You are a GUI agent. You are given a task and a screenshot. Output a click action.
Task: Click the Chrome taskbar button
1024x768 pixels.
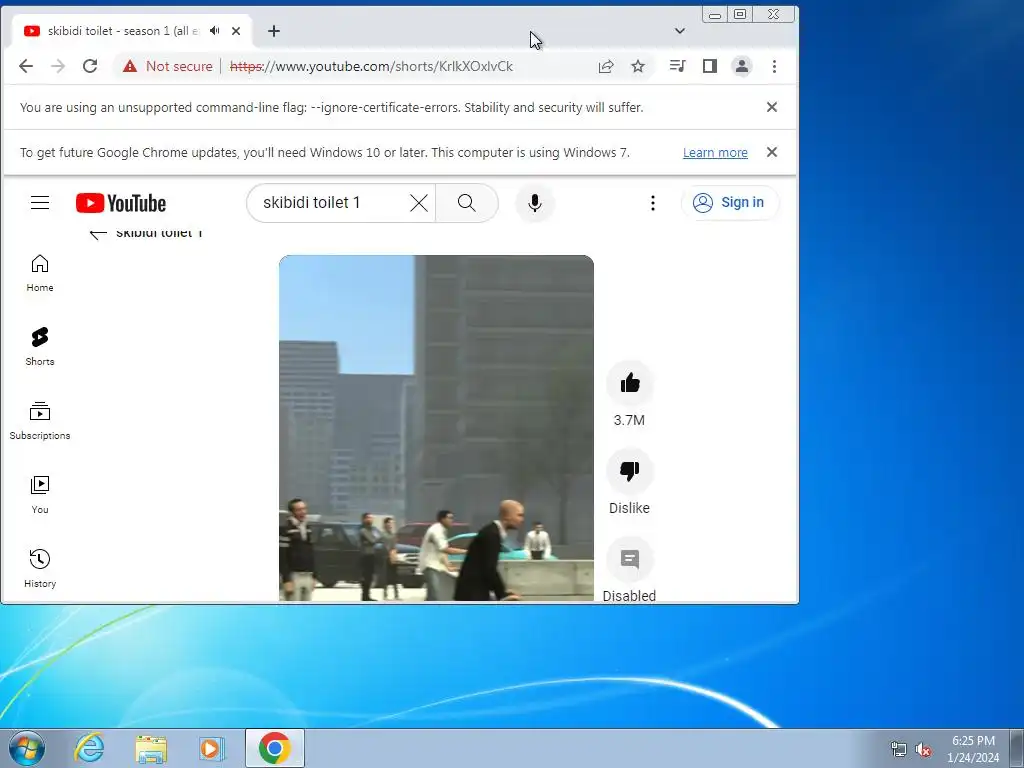[275, 748]
